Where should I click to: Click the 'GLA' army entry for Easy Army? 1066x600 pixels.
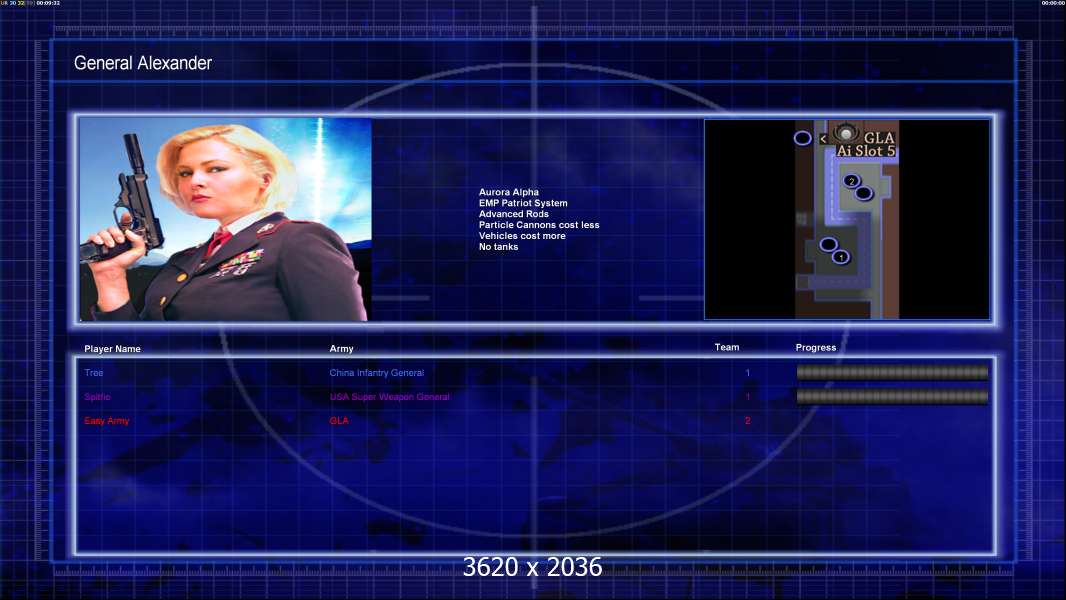coord(339,421)
